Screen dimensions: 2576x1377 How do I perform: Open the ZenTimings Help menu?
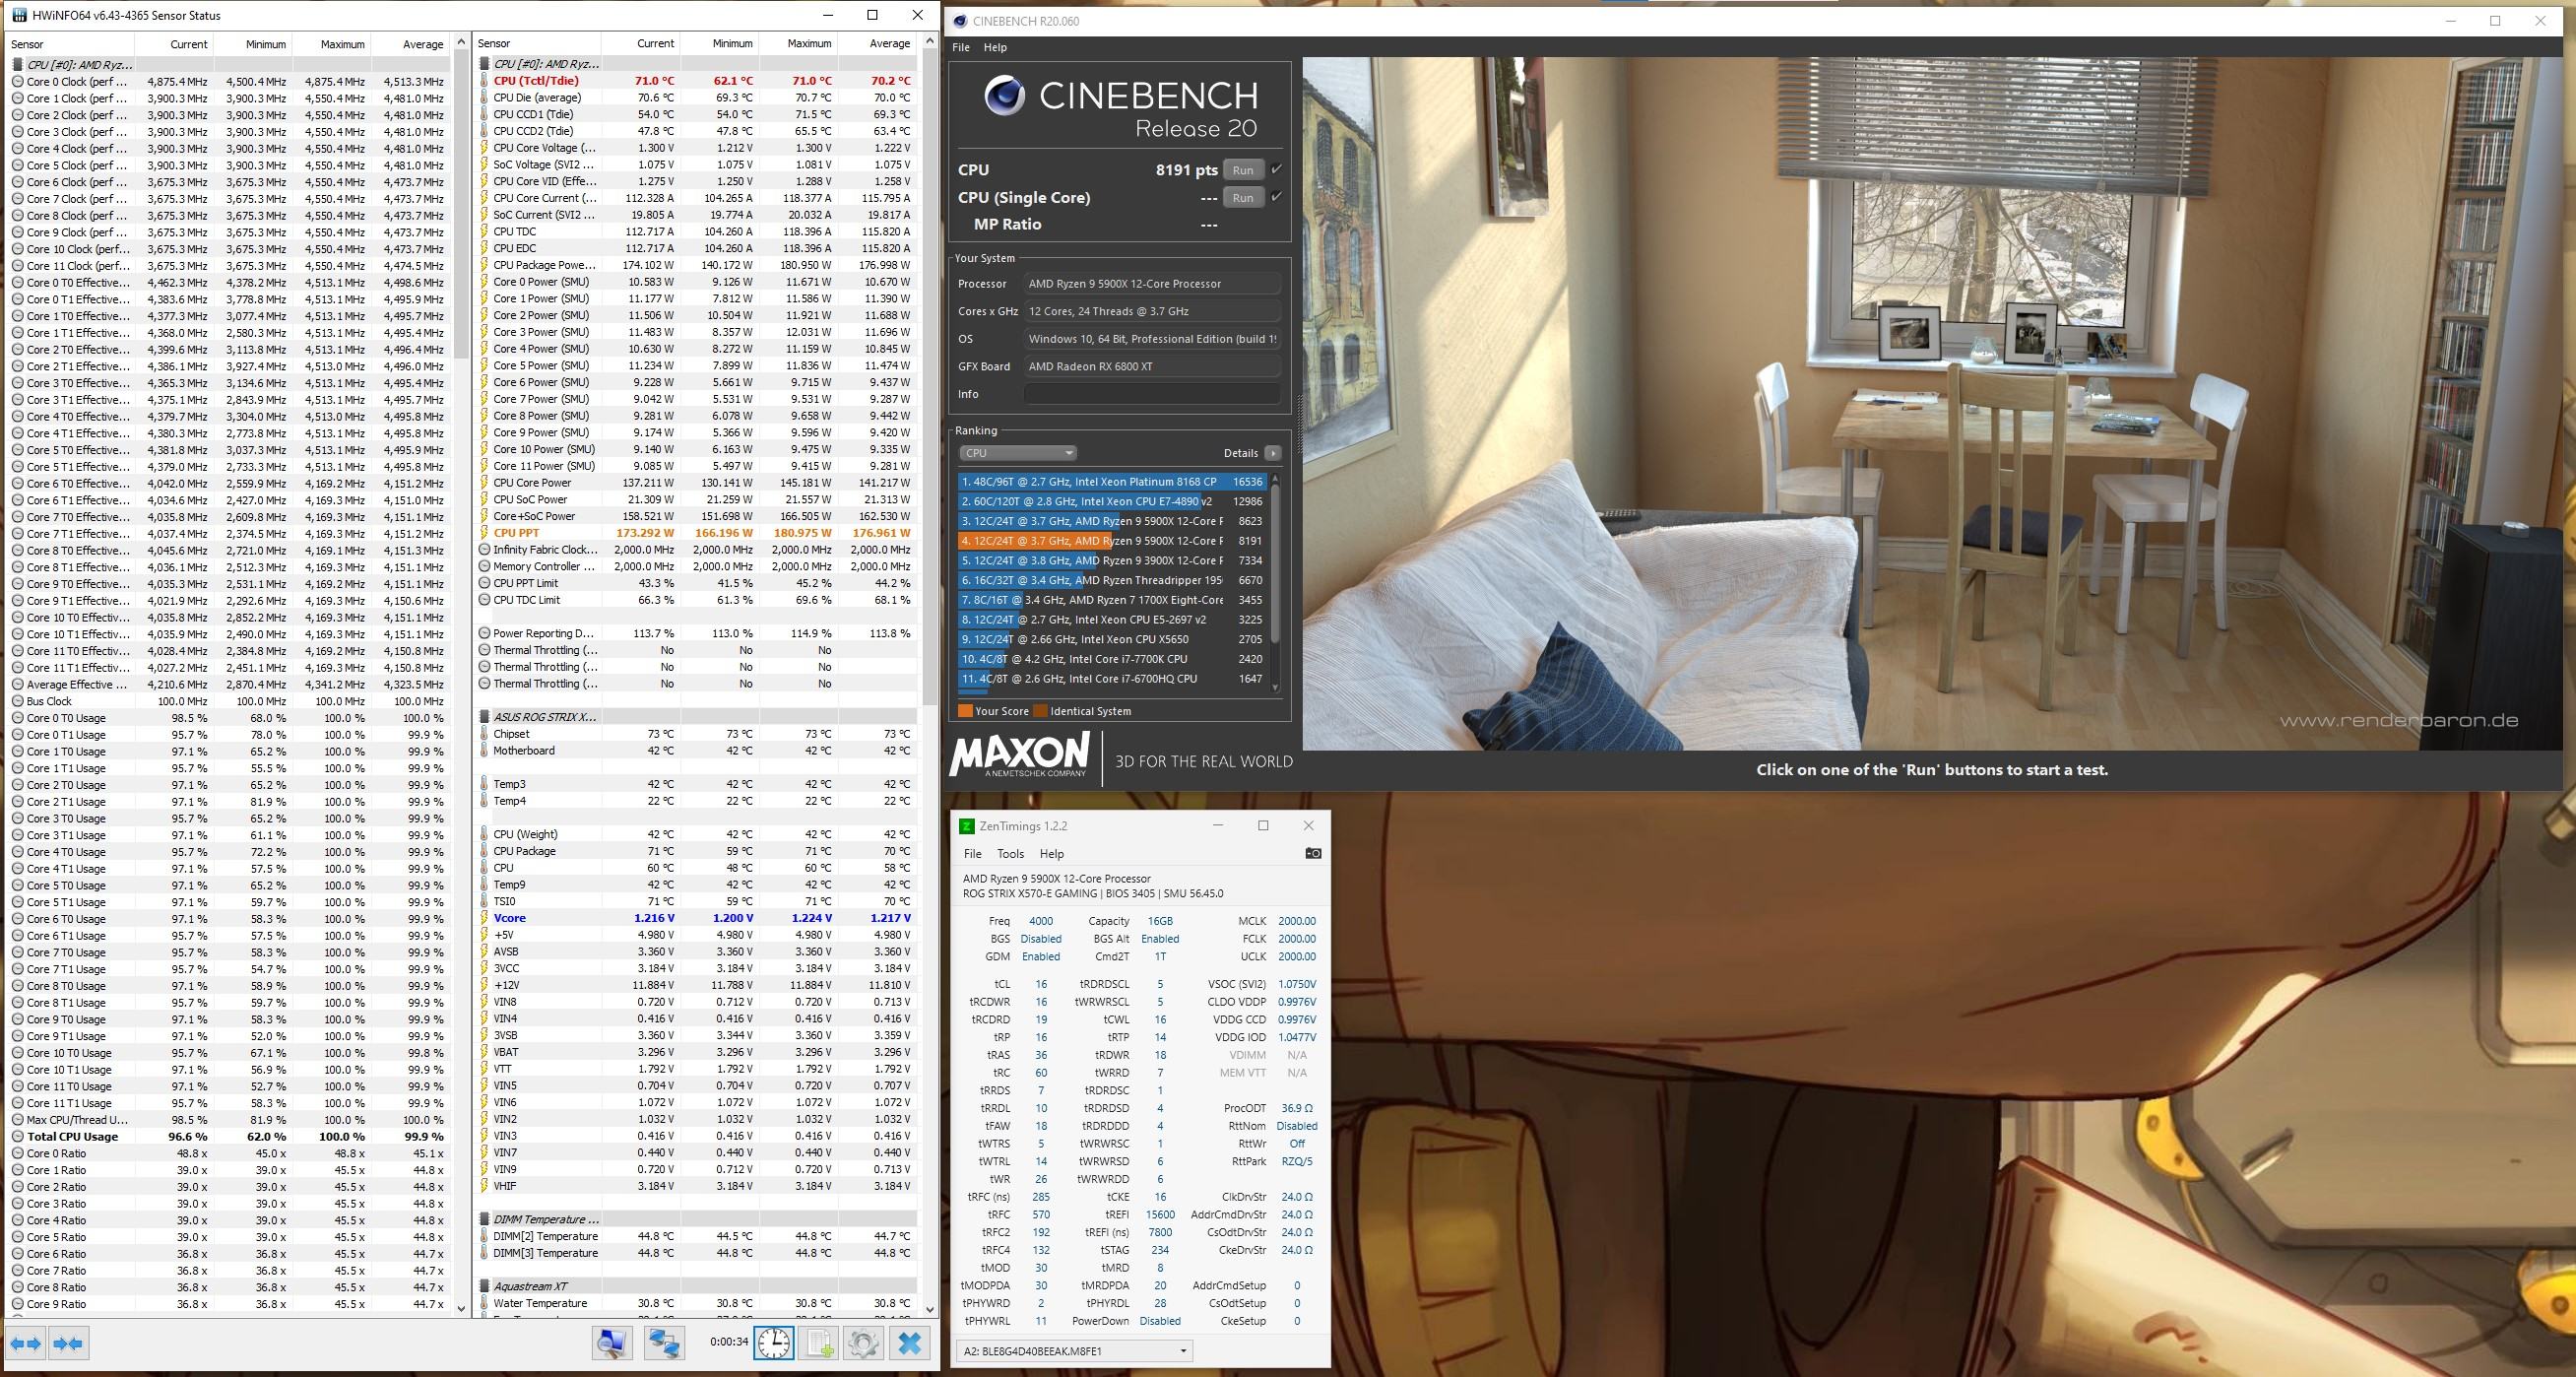1051,854
